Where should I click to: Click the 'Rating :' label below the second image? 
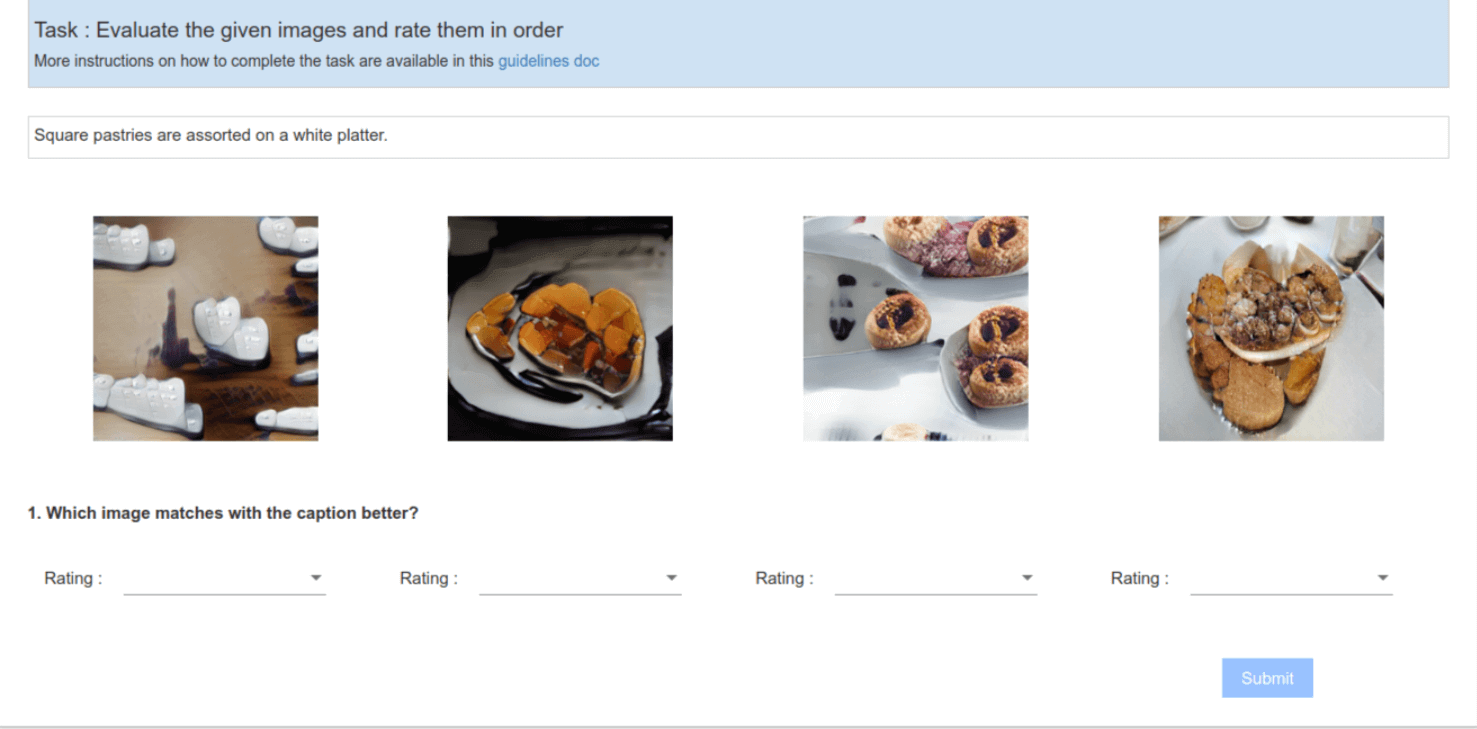click(x=429, y=578)
